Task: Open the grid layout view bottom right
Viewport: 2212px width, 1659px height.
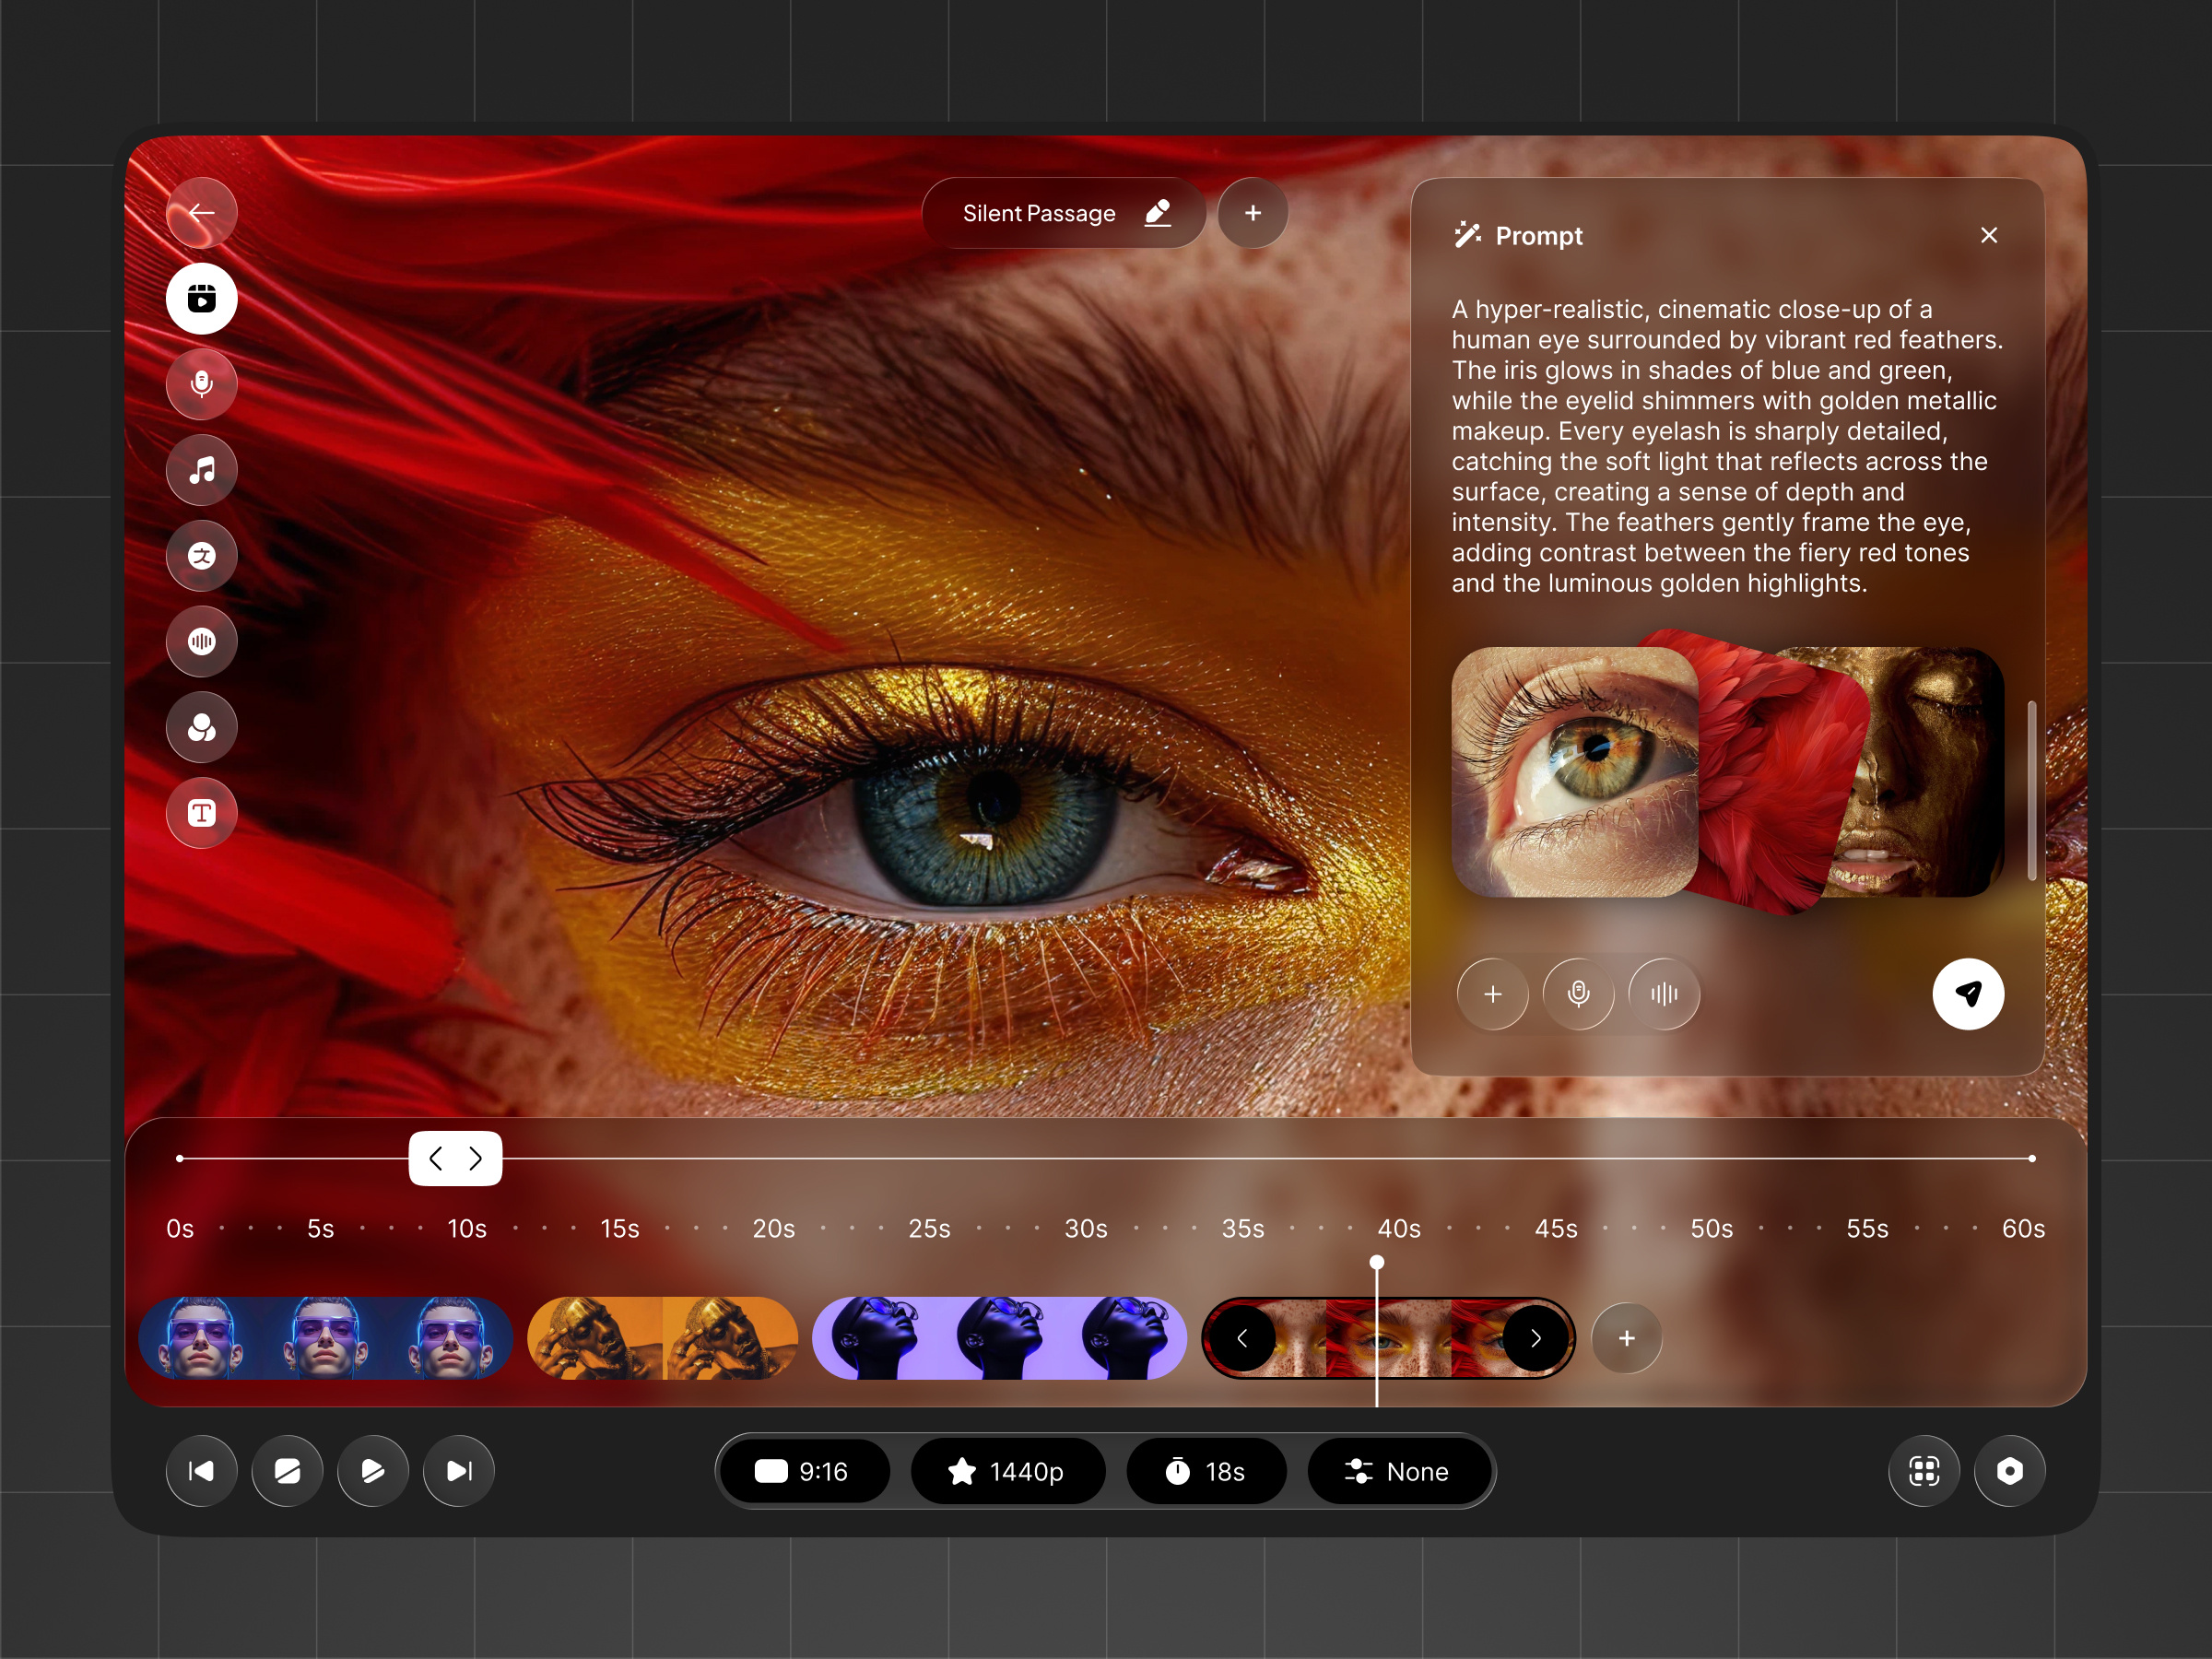Action: click(1923, 1471)
